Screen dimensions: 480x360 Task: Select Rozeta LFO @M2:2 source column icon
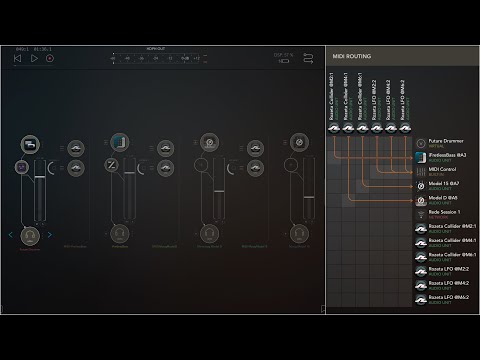click(x=377, y=128)
